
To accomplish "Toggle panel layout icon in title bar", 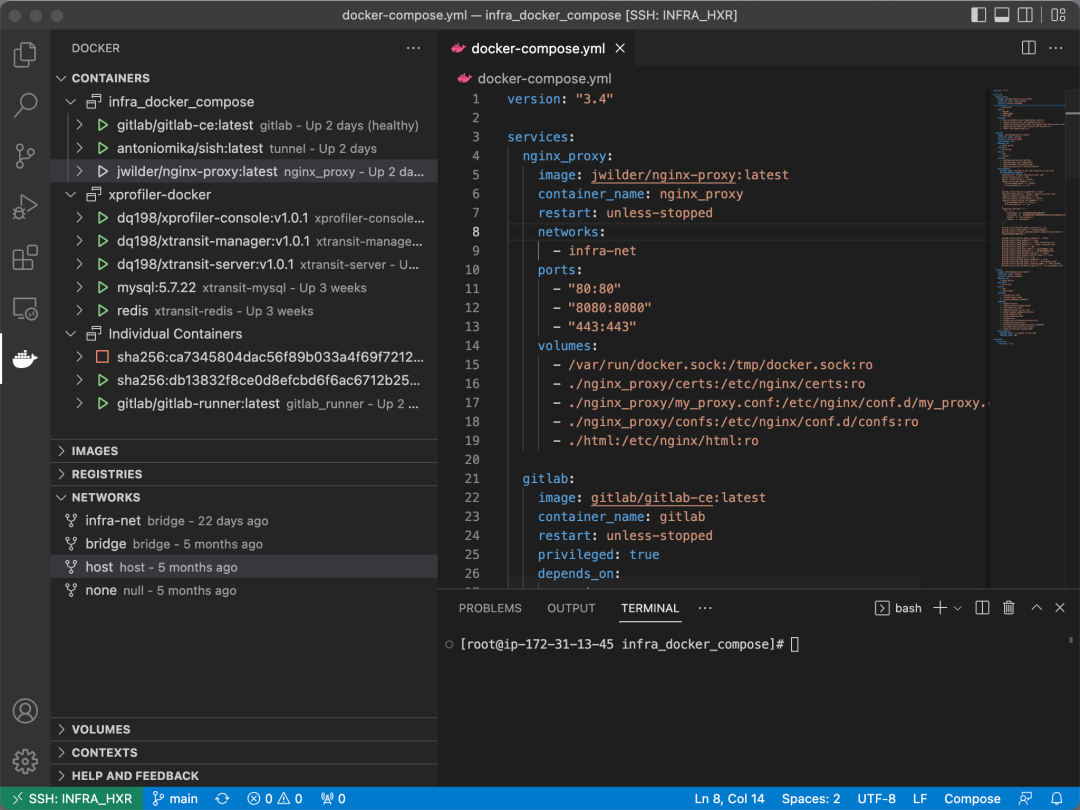I will pos(1001,15).
